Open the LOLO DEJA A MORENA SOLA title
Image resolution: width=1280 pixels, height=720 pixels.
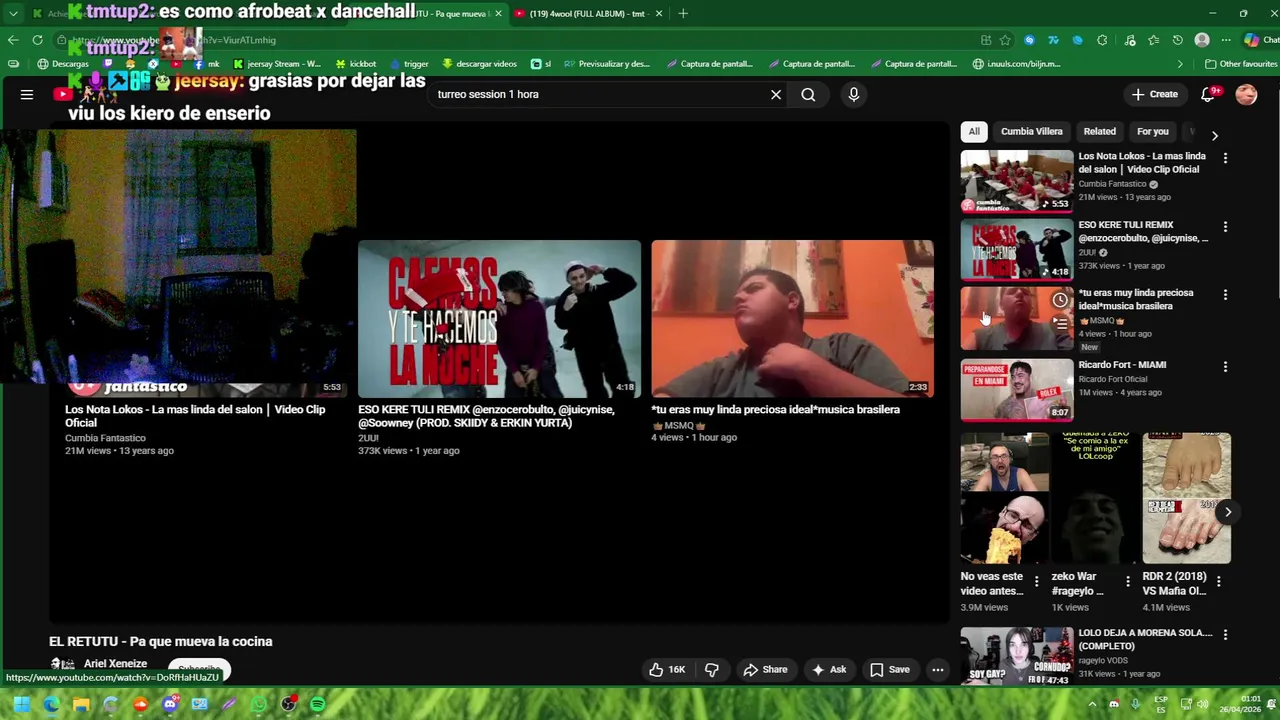(x=1145, y=639)
